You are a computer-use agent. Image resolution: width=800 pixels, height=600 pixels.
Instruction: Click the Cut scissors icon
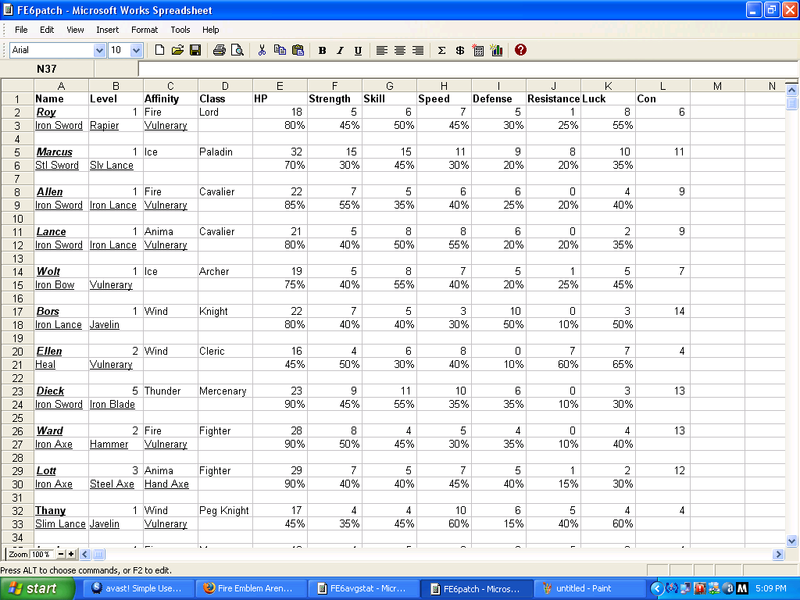(262, 50)
